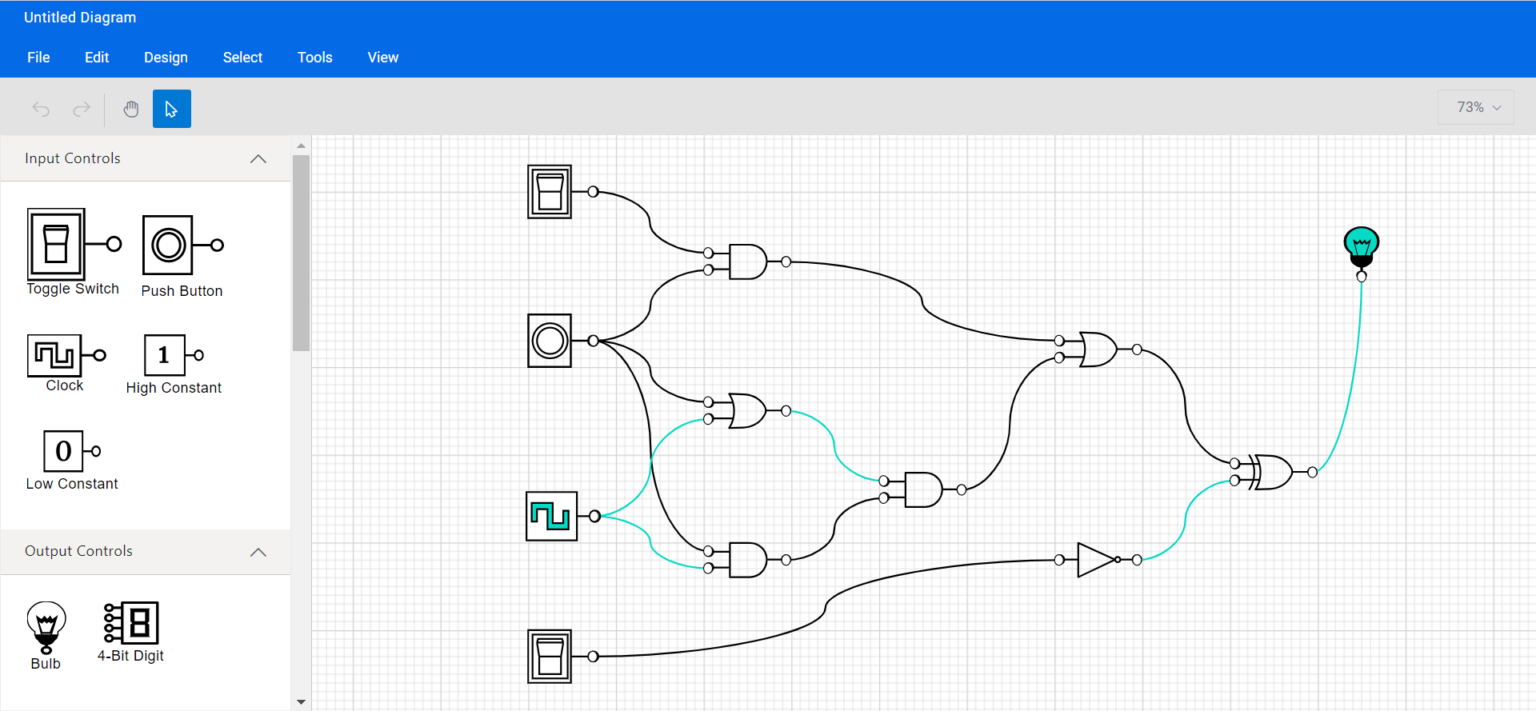Flip the bottom toggle switch on the canvas
Image resolution: width=1536 pixels, height=711 pixels.
pos(549,655)
